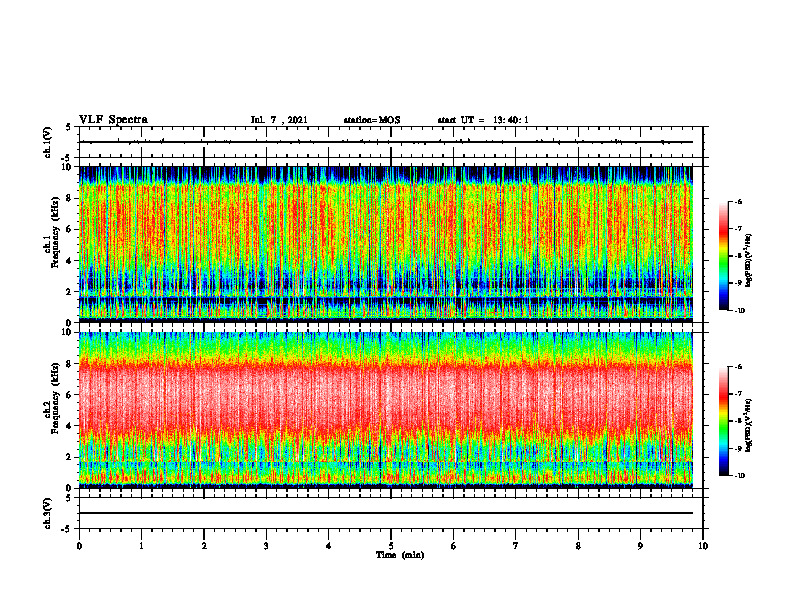
Task: Click the "8" kHz tick of ch.2 panel
Action: coord(70,364)
